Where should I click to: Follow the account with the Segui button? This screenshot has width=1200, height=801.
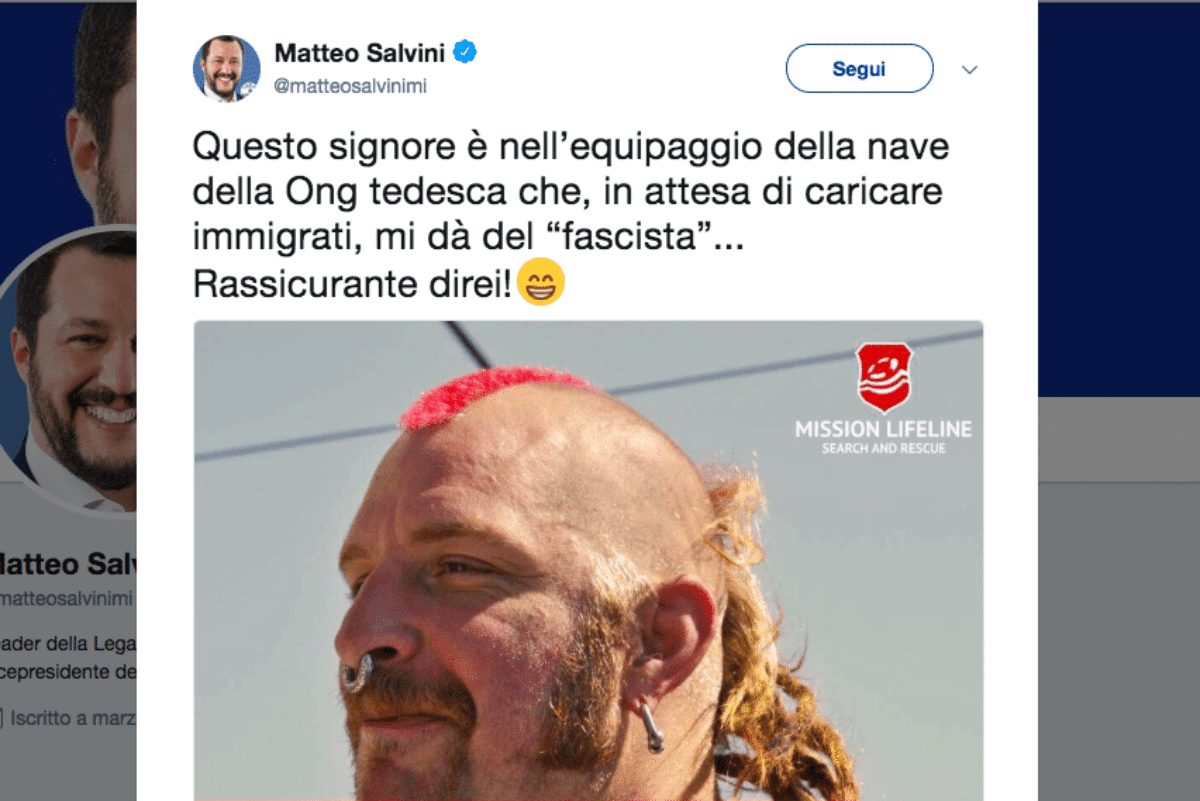click(x=859, y=69)
